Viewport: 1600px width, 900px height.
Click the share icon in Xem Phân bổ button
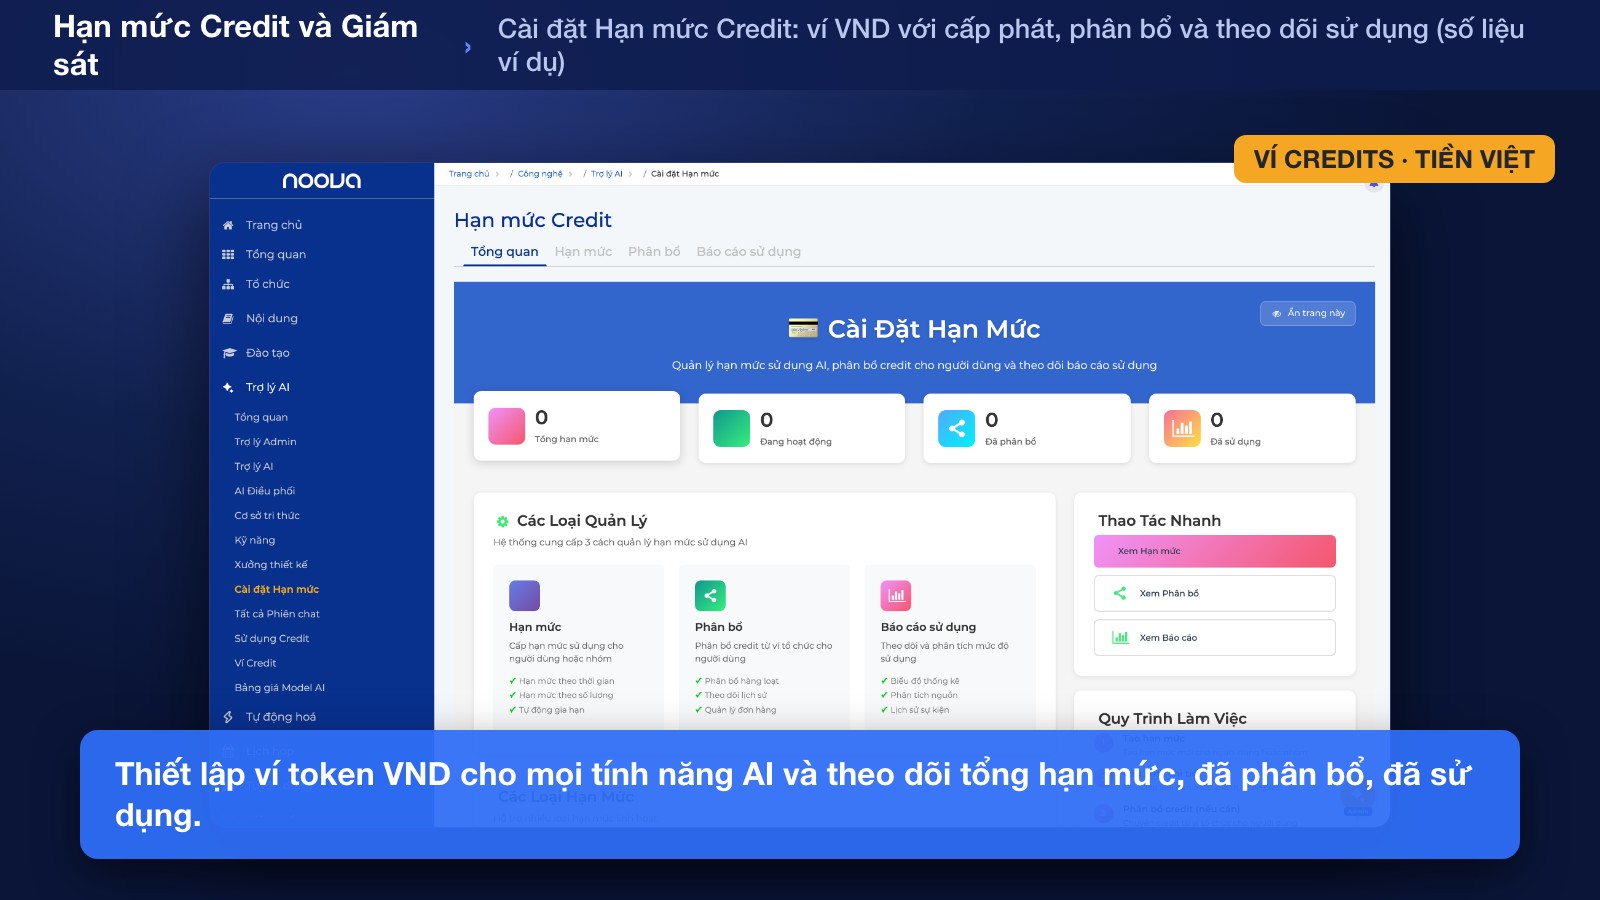pos(1120,593)
